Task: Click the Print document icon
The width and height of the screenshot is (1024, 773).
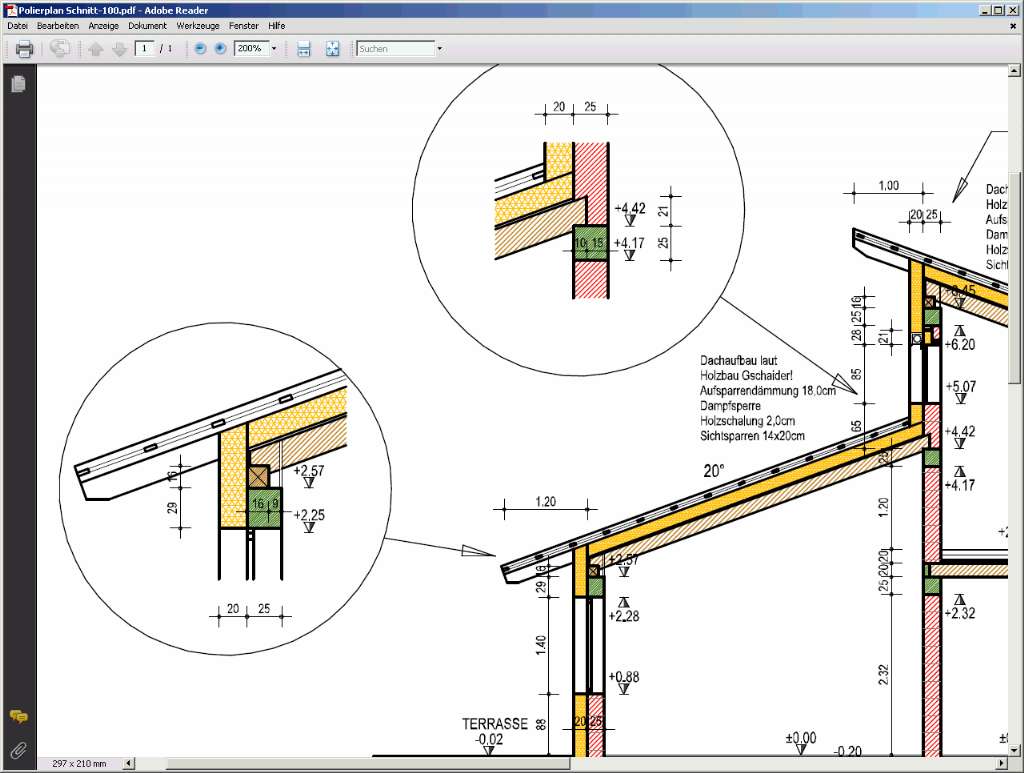Action: [24, 49]
